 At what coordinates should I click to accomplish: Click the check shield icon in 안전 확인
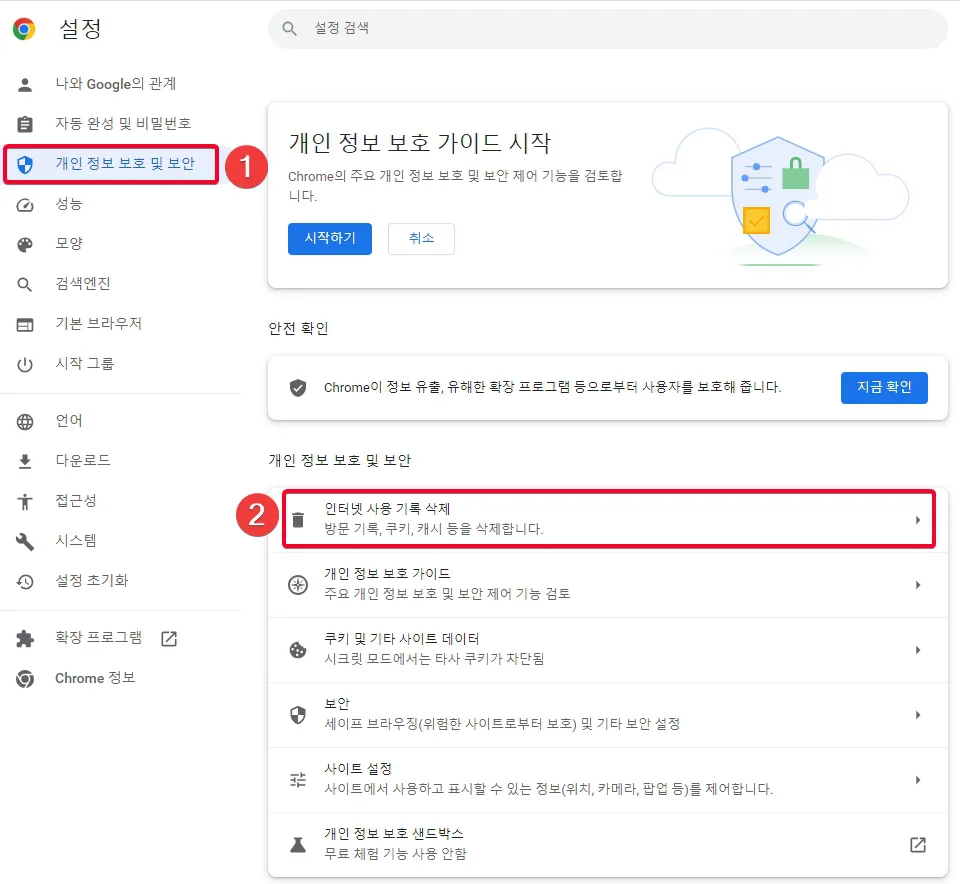(x=298, y=387)
